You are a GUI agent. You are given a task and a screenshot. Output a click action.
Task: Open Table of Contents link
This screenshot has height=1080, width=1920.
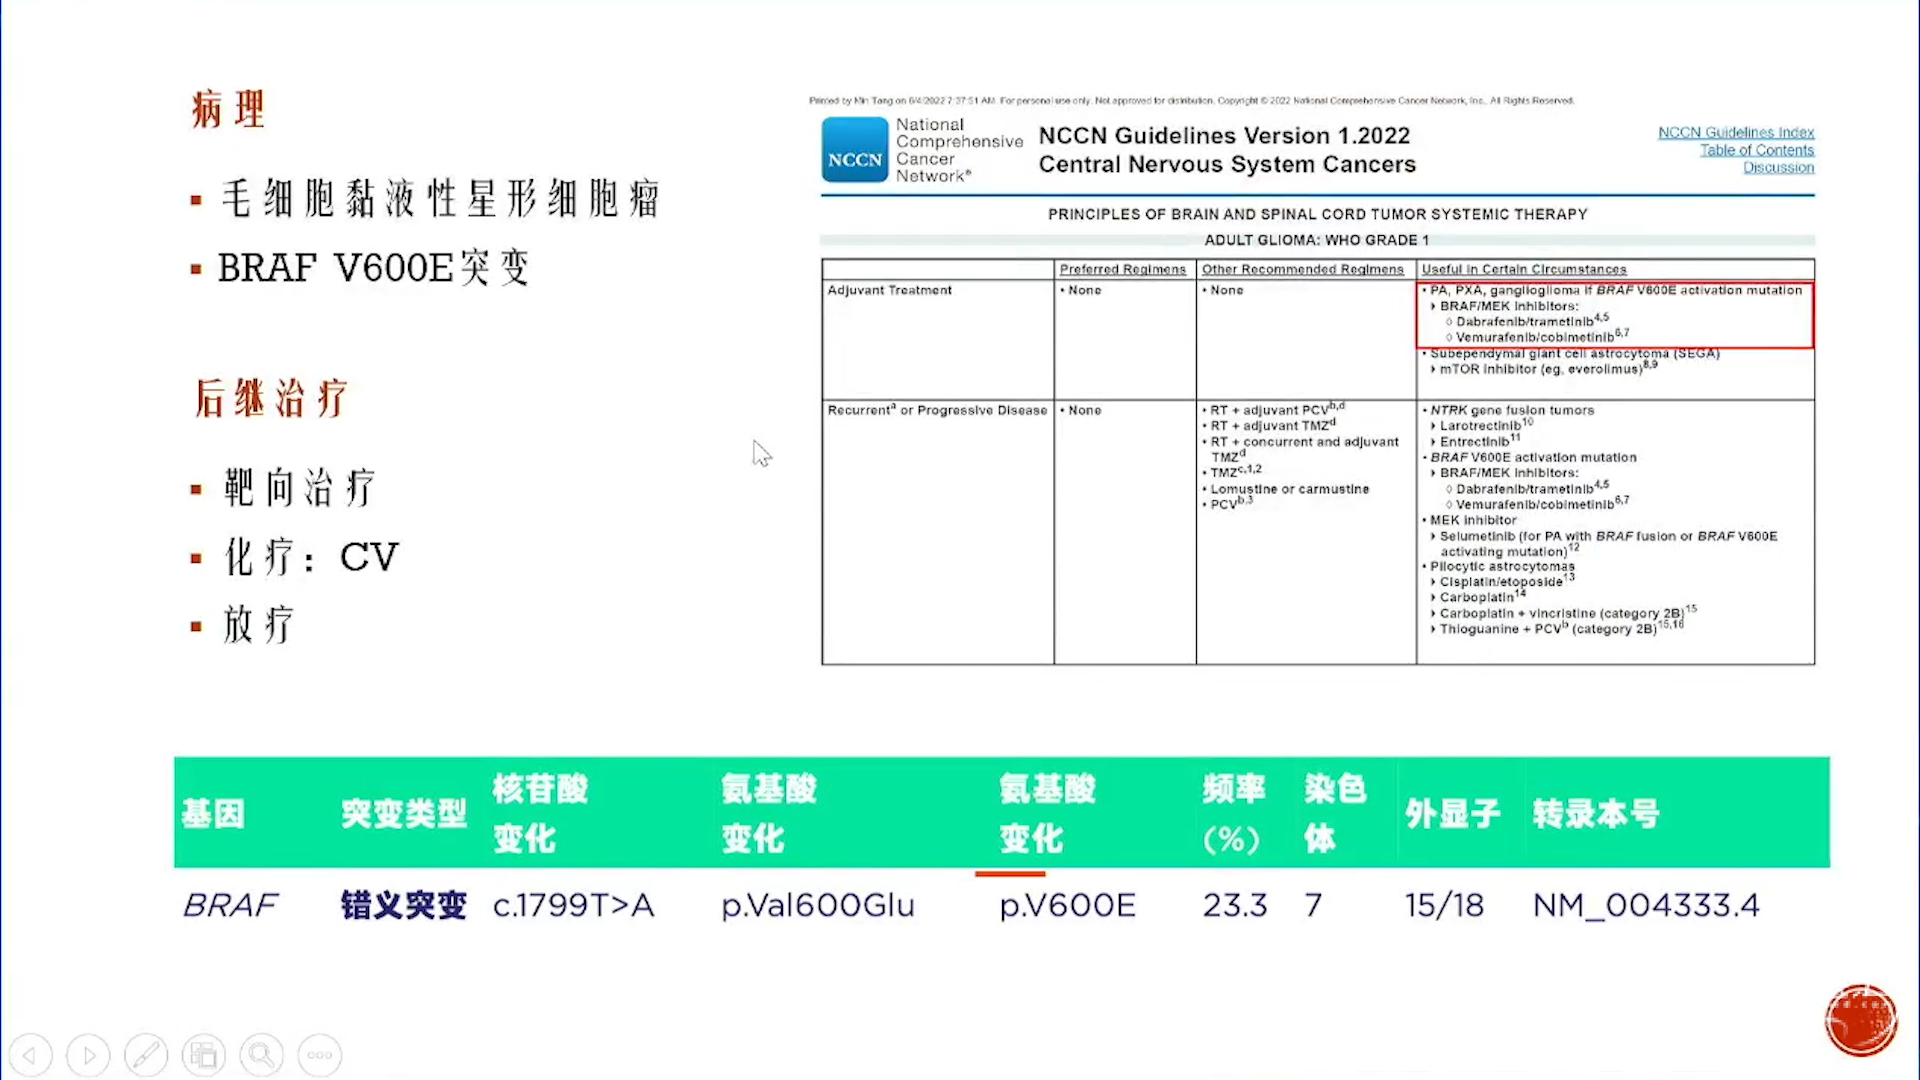1756,150
